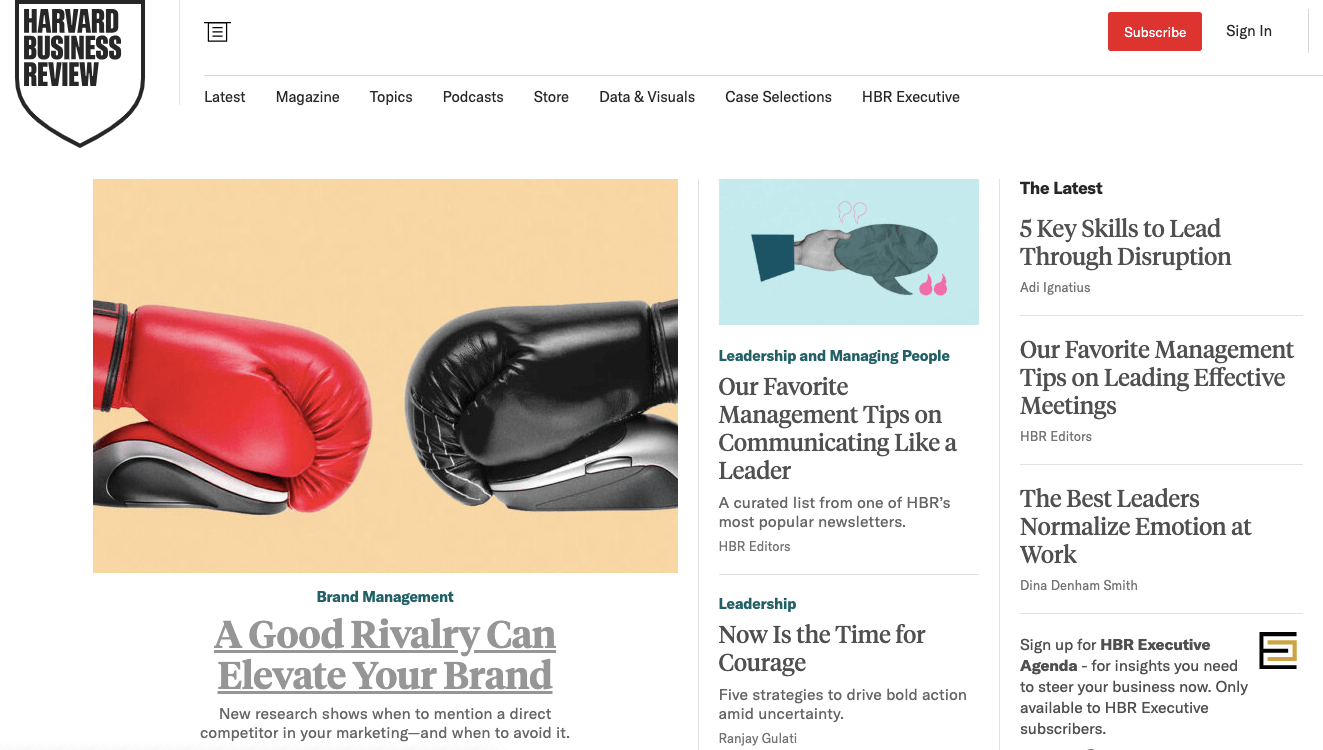The width and height of the screenshot is (1323, 750).
Task: Open Now Is the Time for Courage article
Action: point(822,649)
